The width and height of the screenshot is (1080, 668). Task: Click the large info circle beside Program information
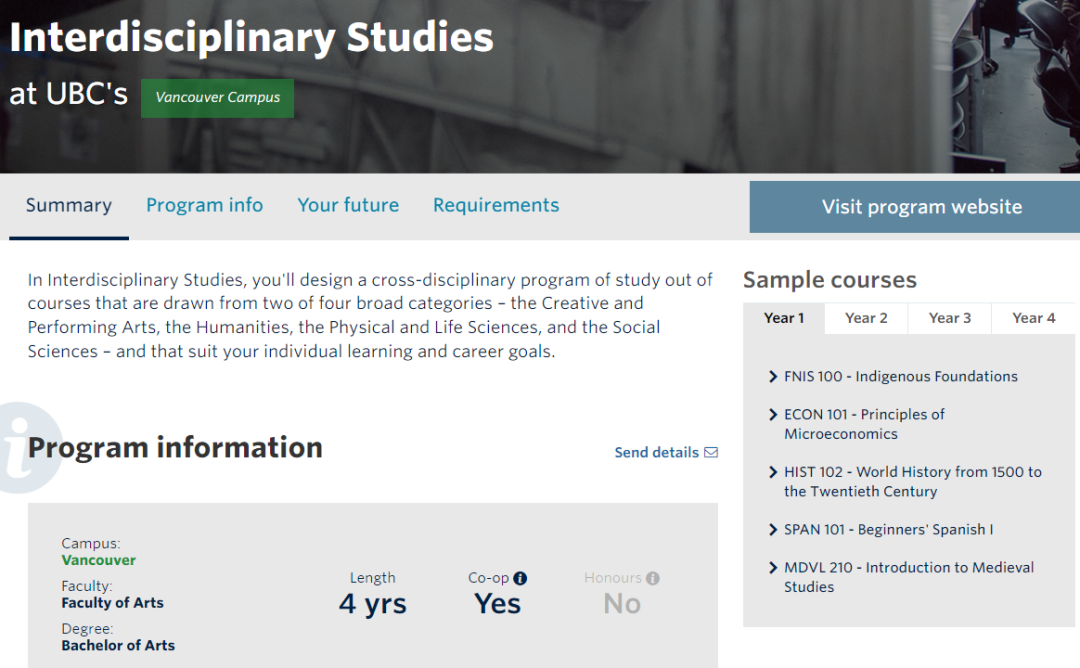tap(22, 448)
